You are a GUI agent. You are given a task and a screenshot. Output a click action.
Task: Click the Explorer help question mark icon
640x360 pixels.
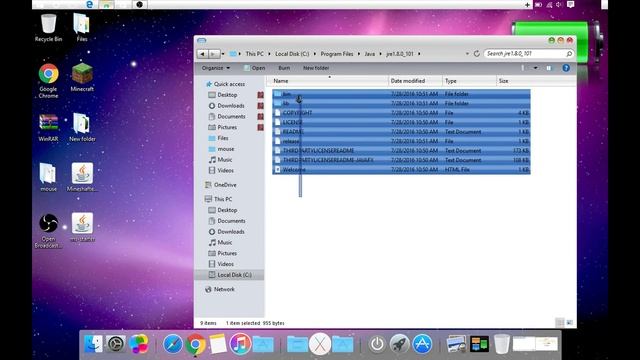[x=566, y=68]
